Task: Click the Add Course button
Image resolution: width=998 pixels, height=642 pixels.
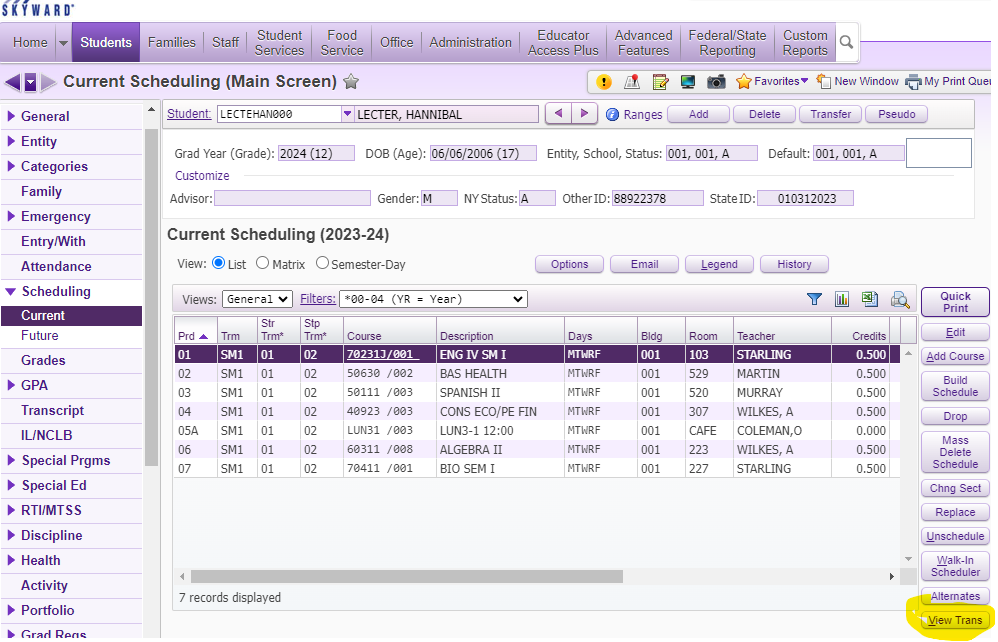Action: point(955,356)
